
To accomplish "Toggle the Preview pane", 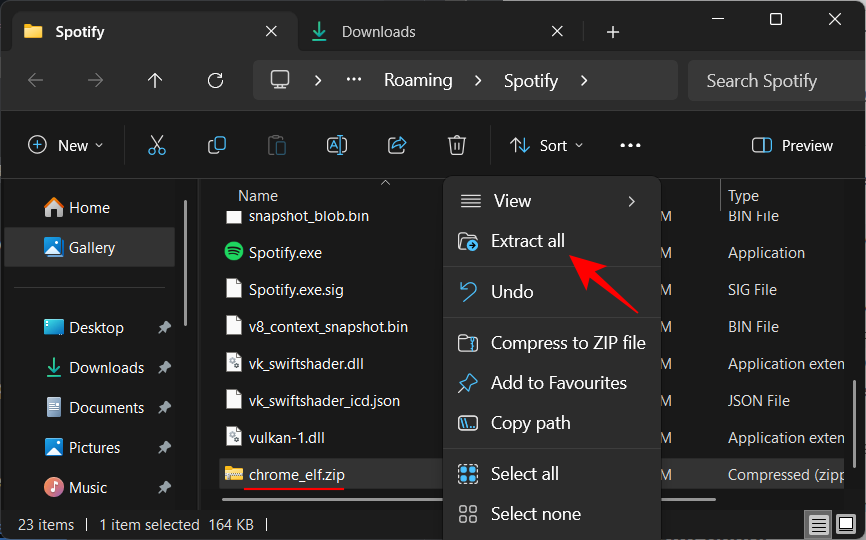I will tap(792, 145).
